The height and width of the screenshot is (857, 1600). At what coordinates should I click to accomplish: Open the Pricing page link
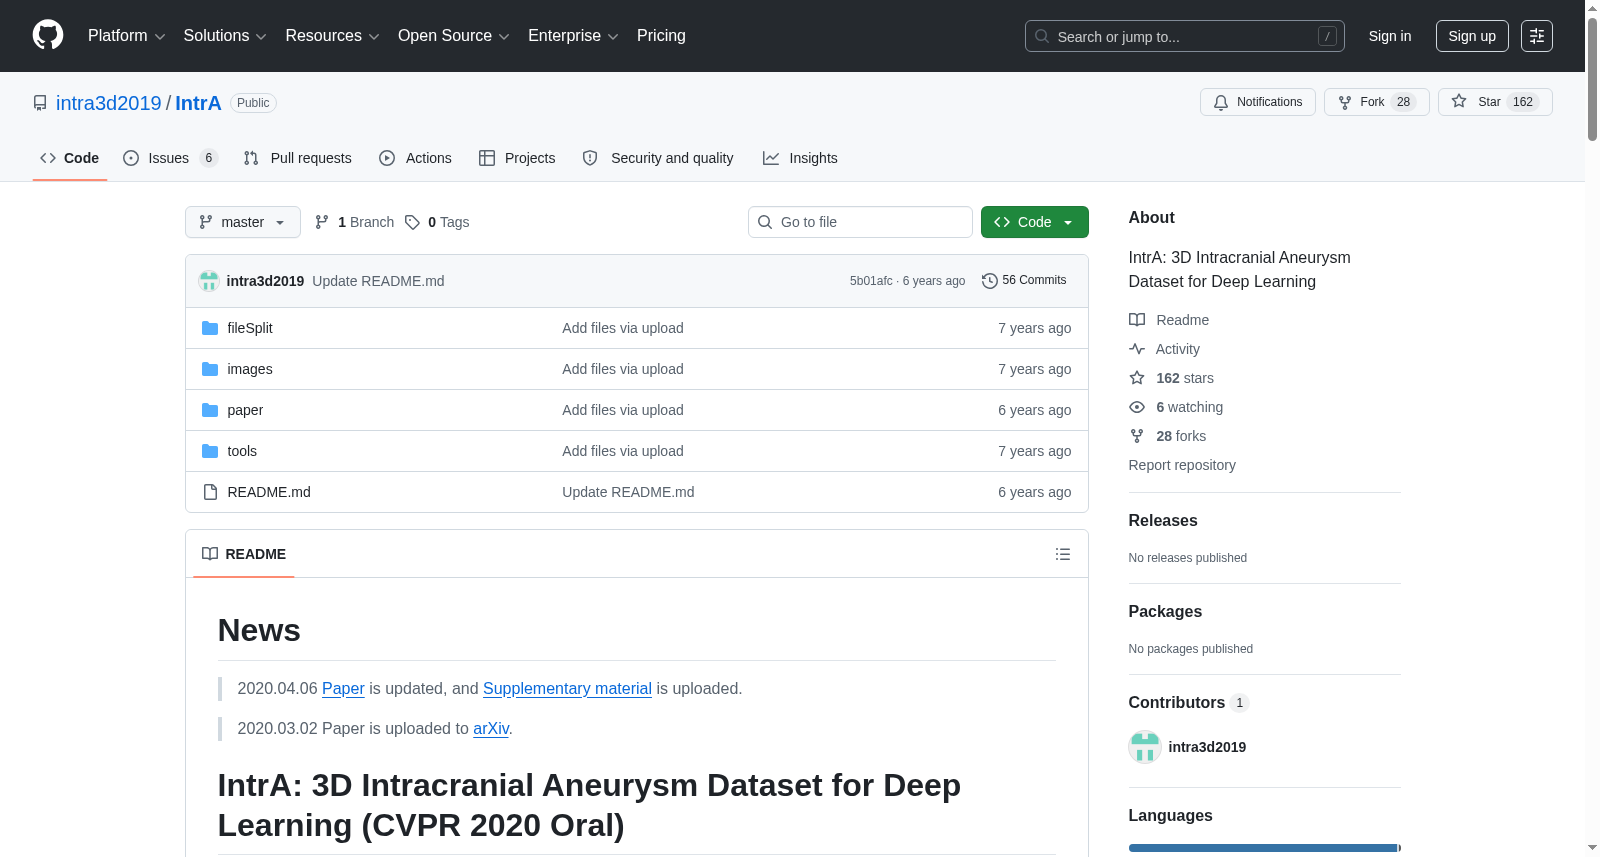tap(661, 36)
